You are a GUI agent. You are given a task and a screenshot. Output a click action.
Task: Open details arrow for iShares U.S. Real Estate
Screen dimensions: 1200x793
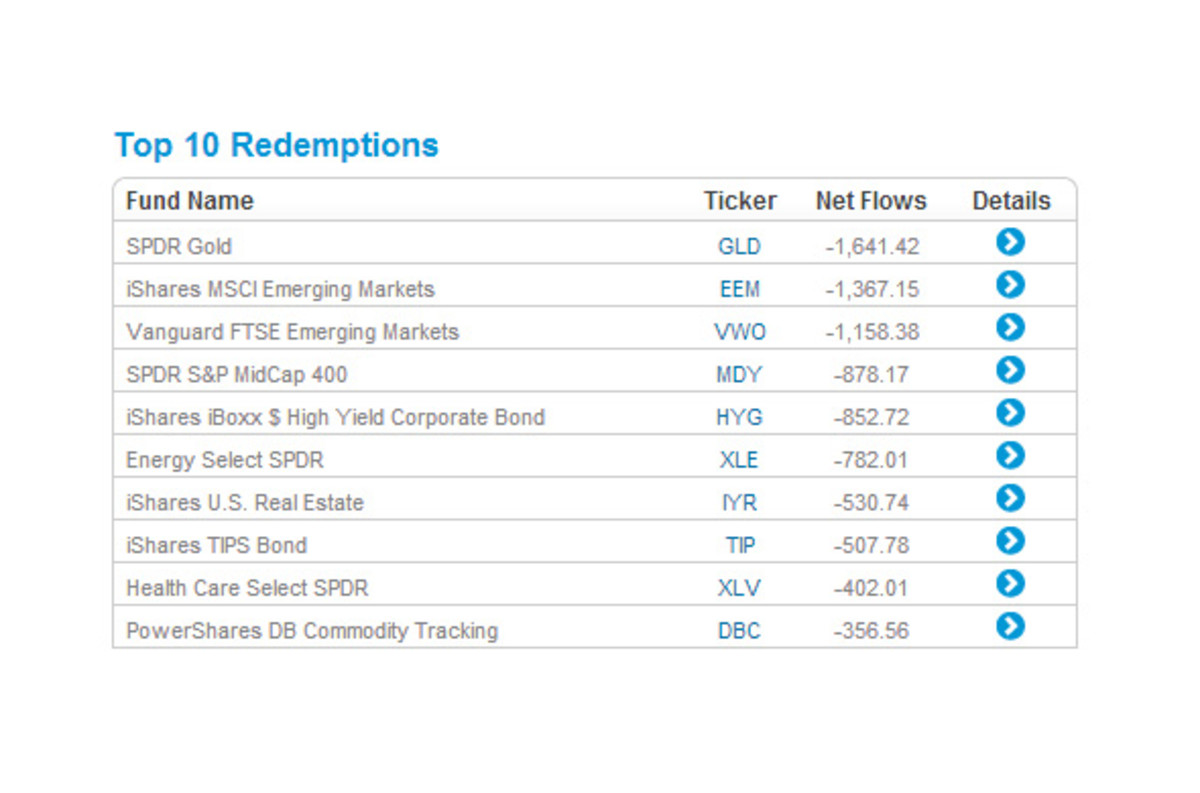pos(1010,498)
